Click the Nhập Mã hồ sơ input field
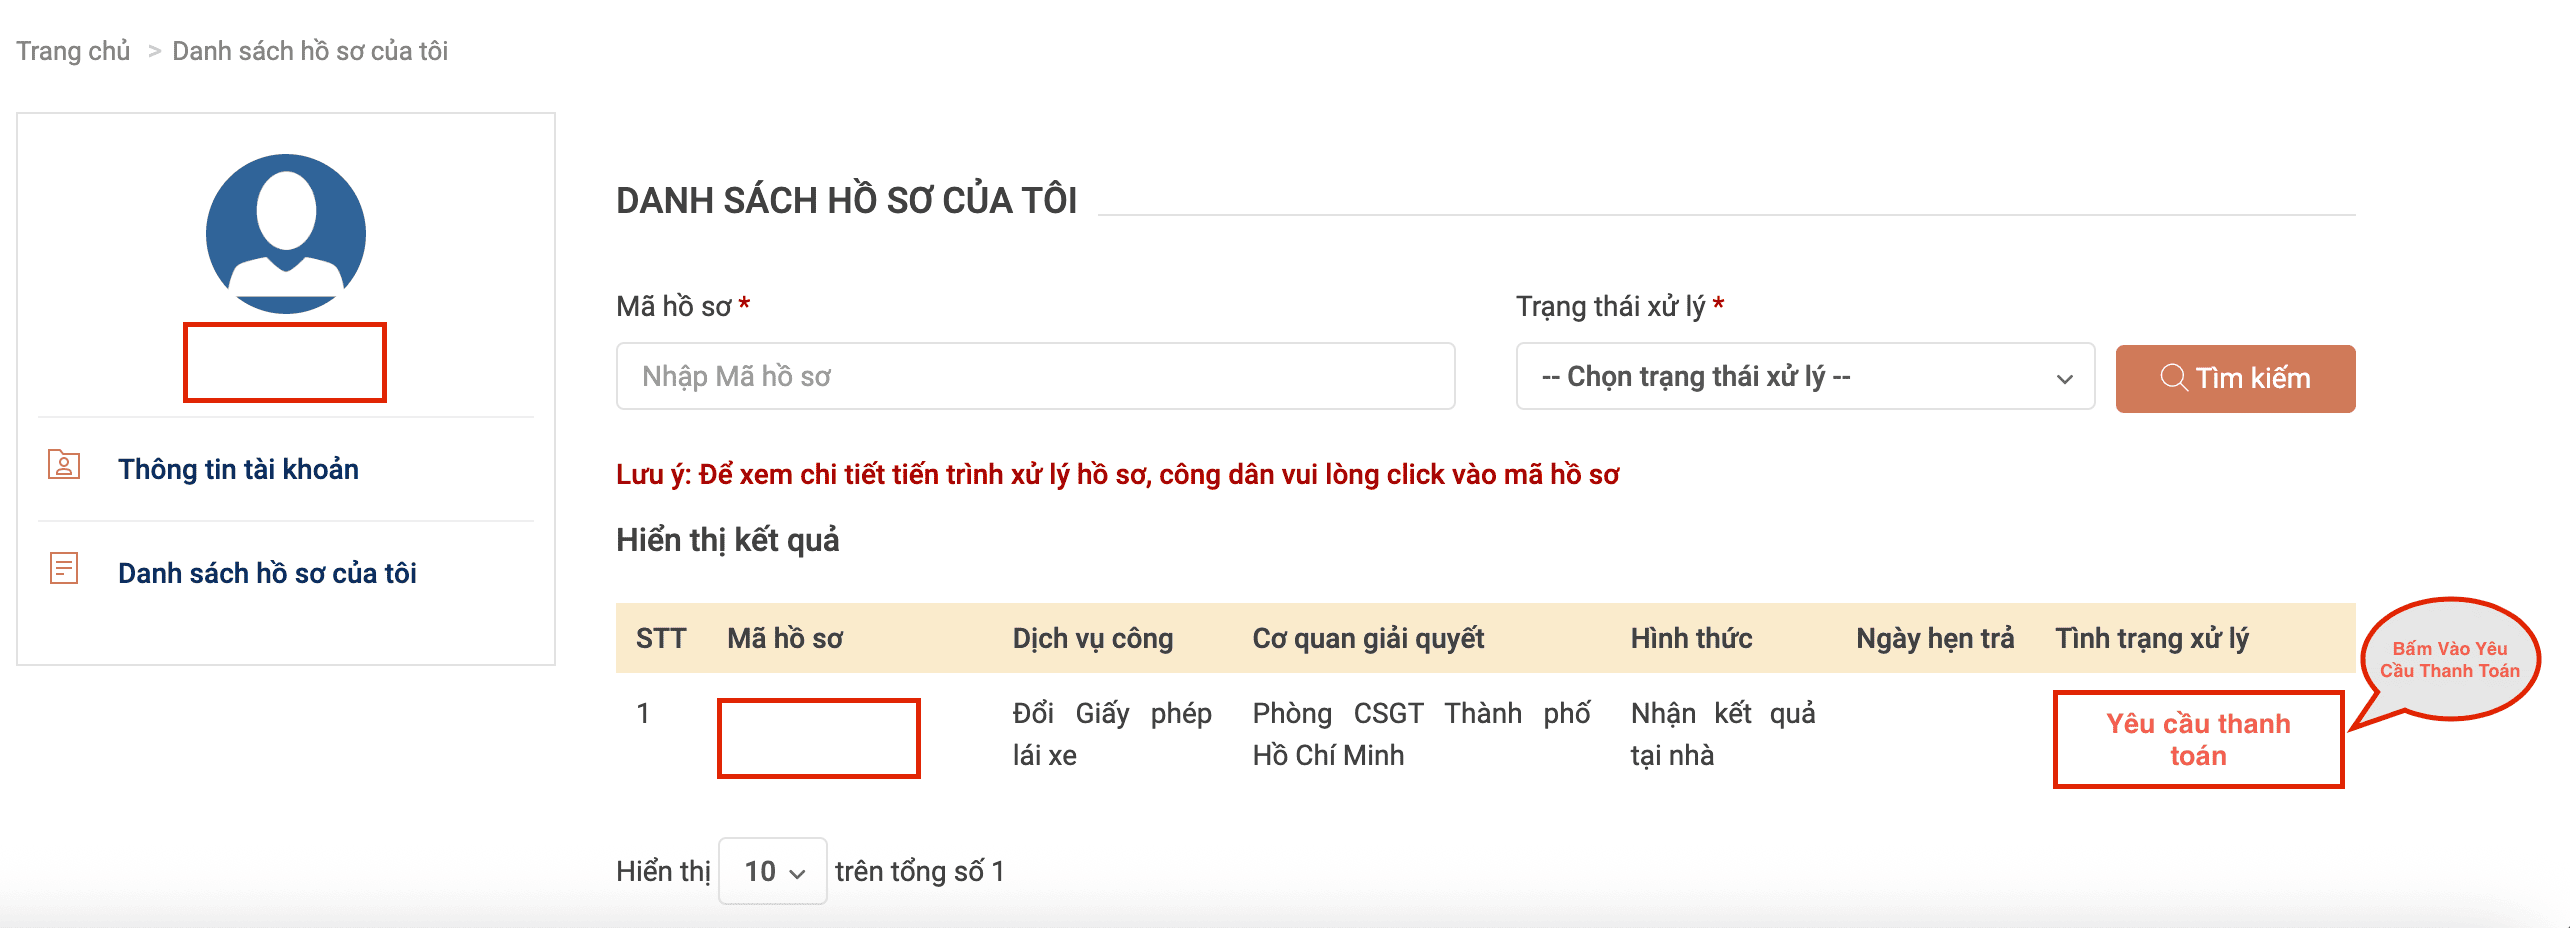Screen dimensions: 2570x928 (x=1035, y=376)
